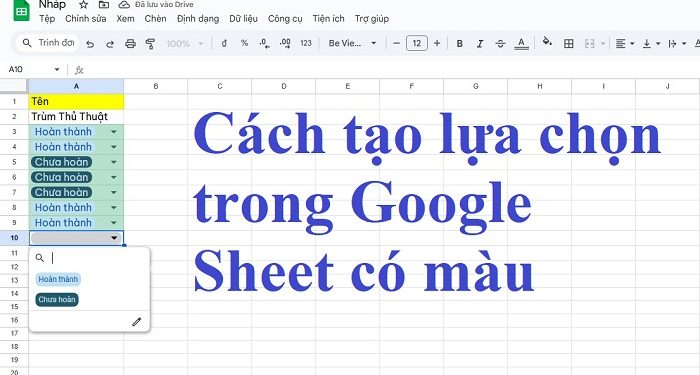
Task: Click the fx formula bar icon
Action: pyautogui.click(x=79, y=70)
